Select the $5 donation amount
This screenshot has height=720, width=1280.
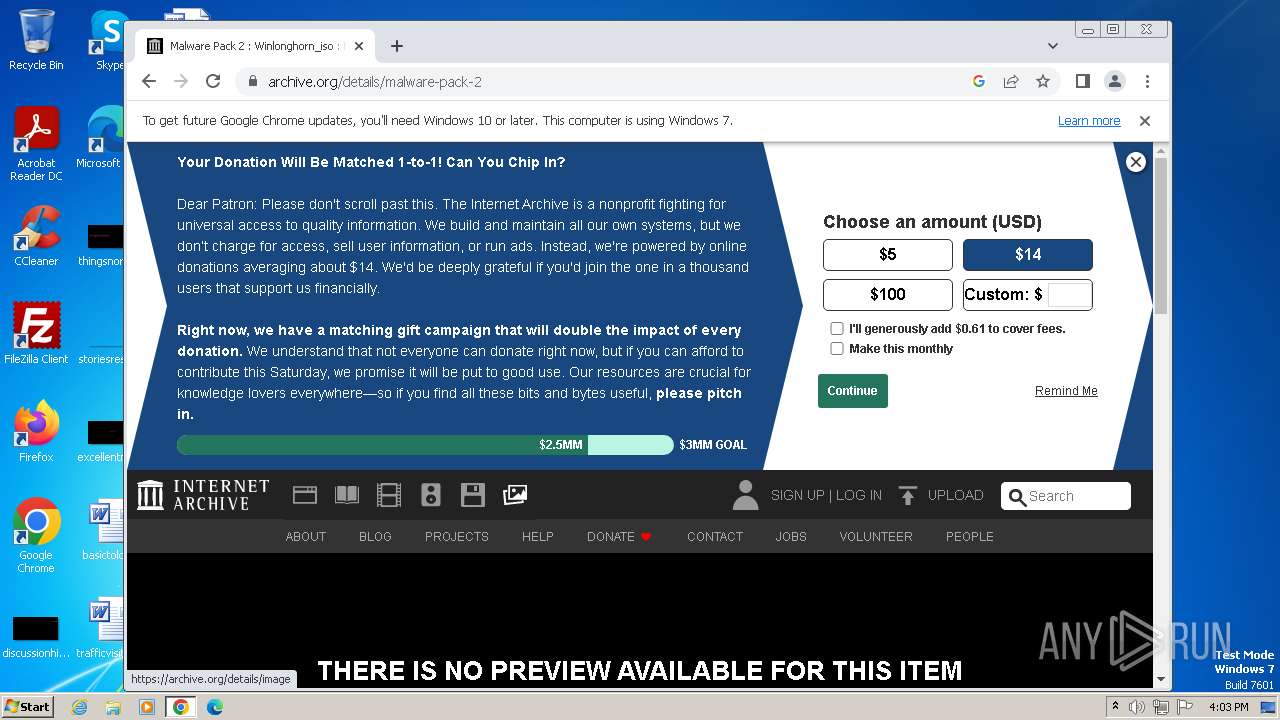(888, 255)
